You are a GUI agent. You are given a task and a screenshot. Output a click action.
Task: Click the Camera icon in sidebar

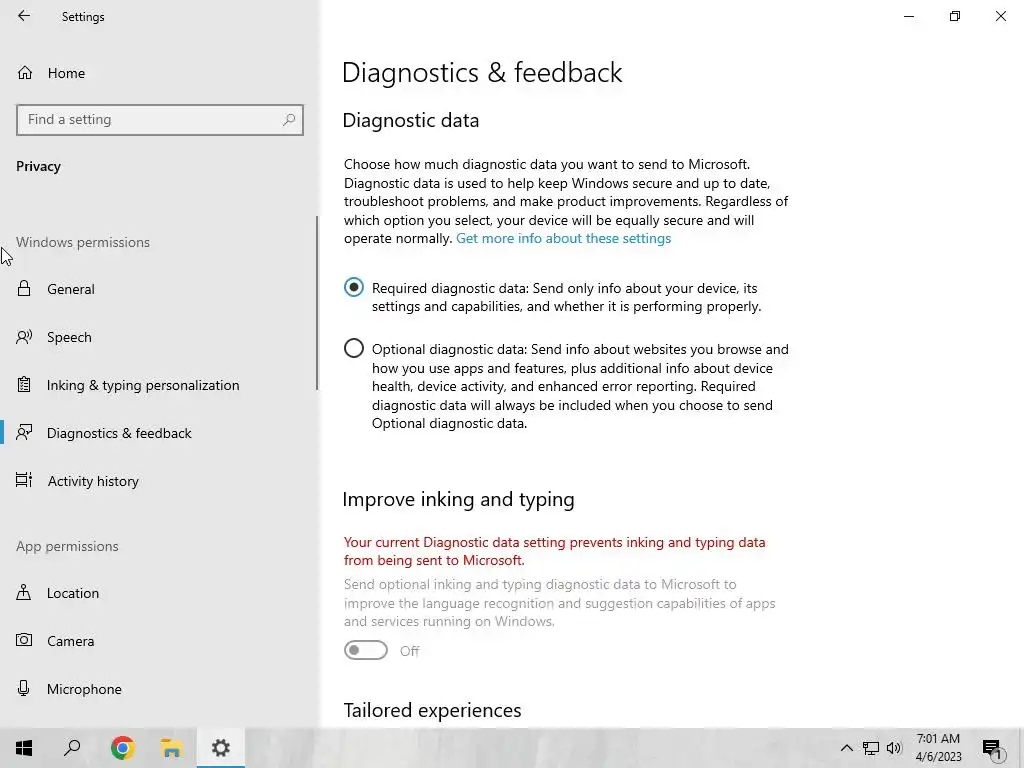point(24,641)
